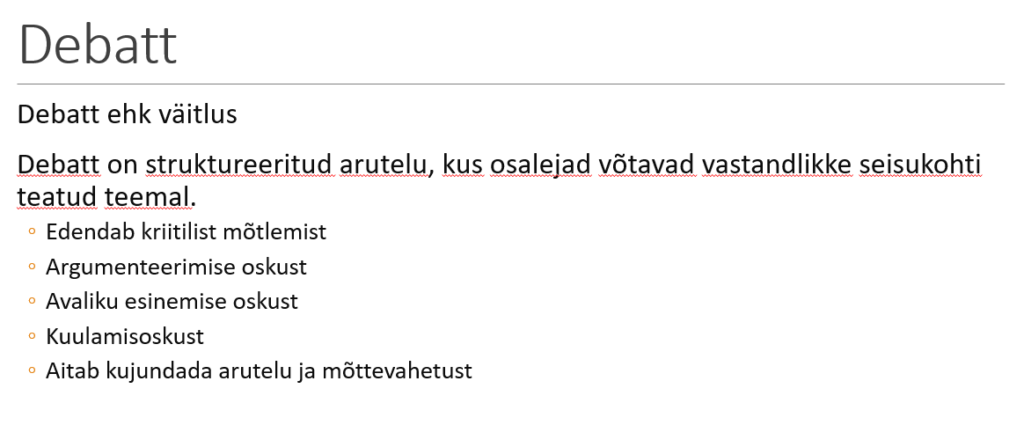The image size is (1024, 425).
Task: Click the bullet "Aitab kujundada arutelu ja mõttevahetust"
Action: point(258,371)
